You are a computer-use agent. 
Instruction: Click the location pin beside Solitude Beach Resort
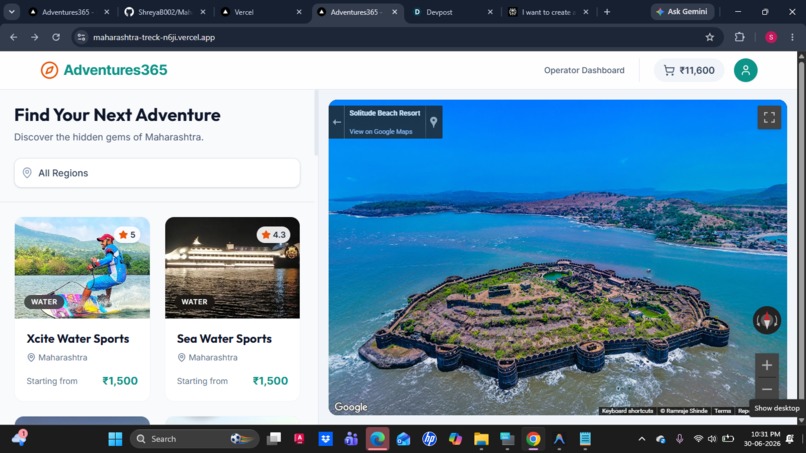[434, 122]
